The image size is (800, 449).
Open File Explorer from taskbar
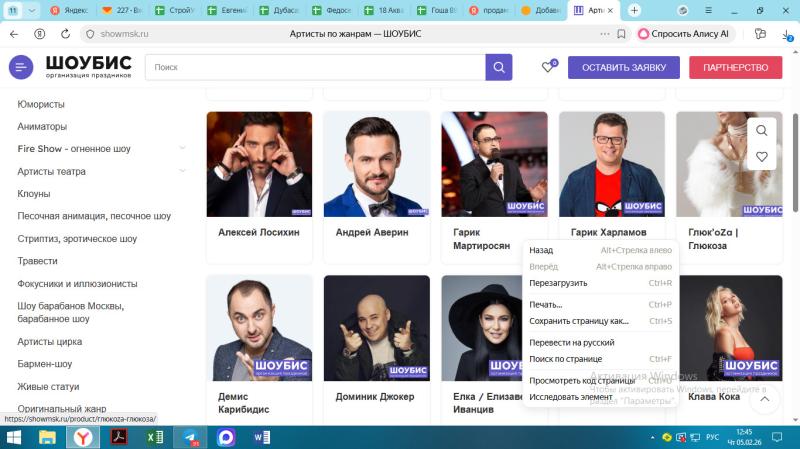[47, 437]
